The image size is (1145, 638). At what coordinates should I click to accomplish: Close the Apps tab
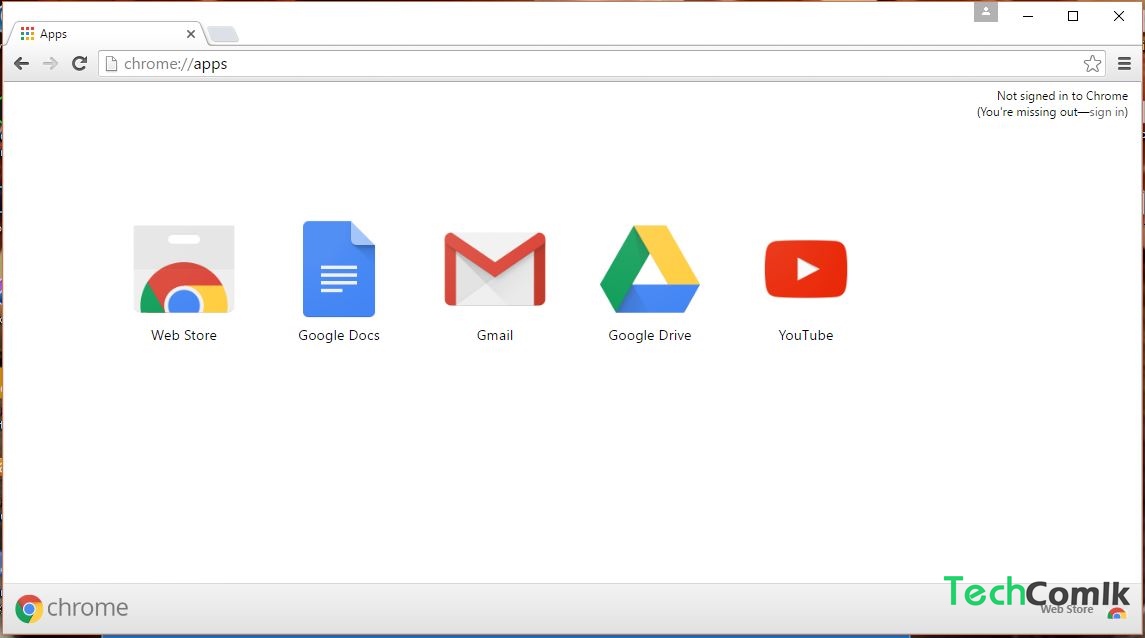(191, 34)
